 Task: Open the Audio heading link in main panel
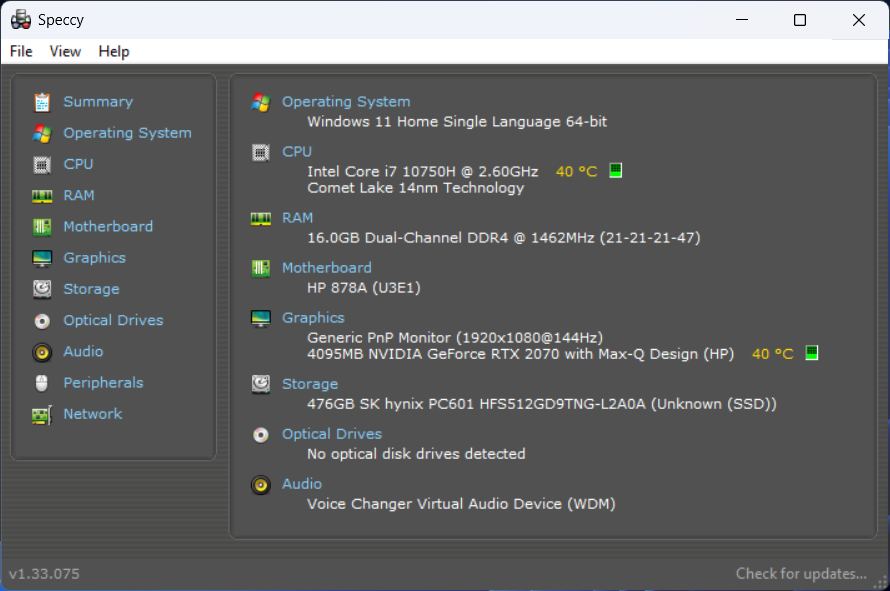[x=302, y=484]
